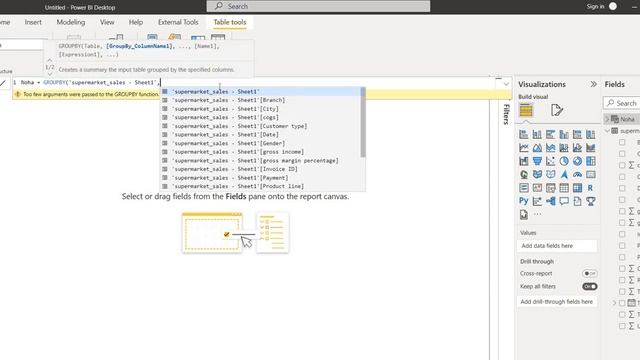Viewport: 640px width, 360px height.
Task: Choose the [Payment] column suggestion
Action: click(x=260, y=178)
